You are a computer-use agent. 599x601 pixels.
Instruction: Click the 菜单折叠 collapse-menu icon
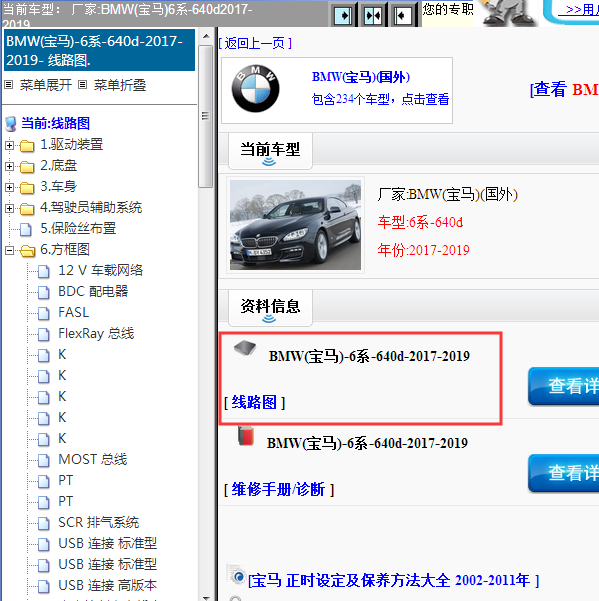point(82,85)
